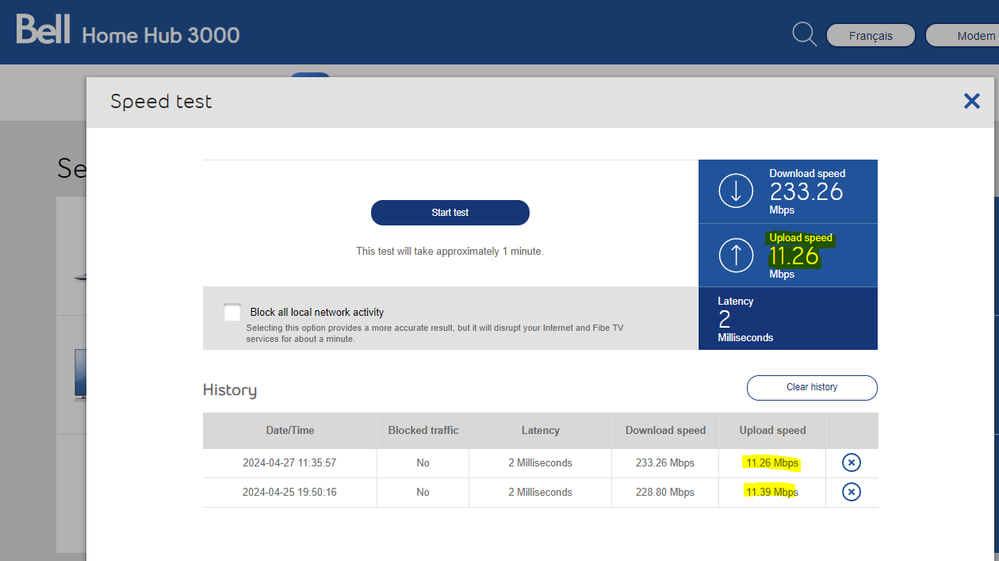Click the Date/Time column header

click(x=290, y=430)
